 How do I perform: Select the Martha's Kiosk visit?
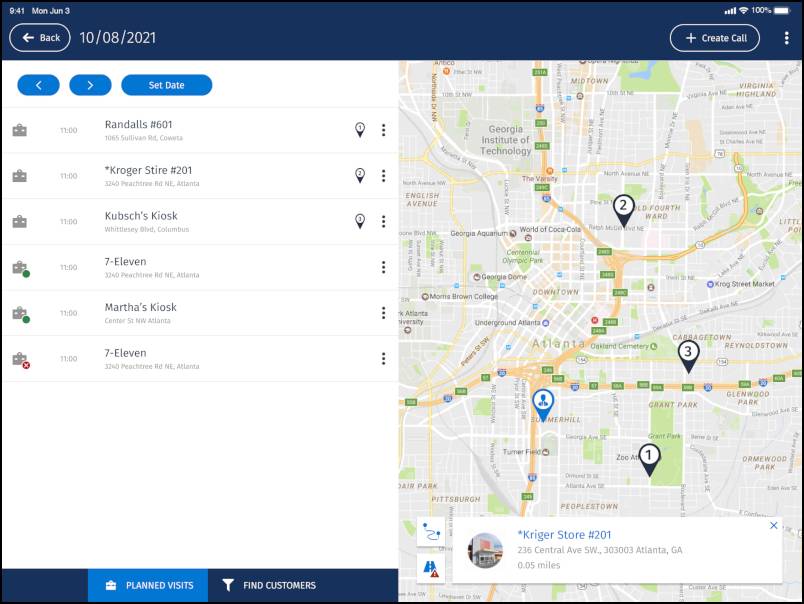tap(200, 313)
